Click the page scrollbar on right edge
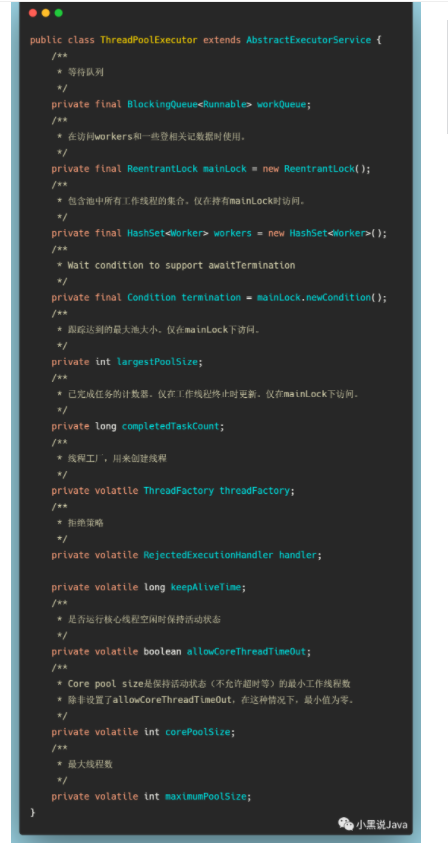This screenshot has width=448, height=853. click(446, 76)
